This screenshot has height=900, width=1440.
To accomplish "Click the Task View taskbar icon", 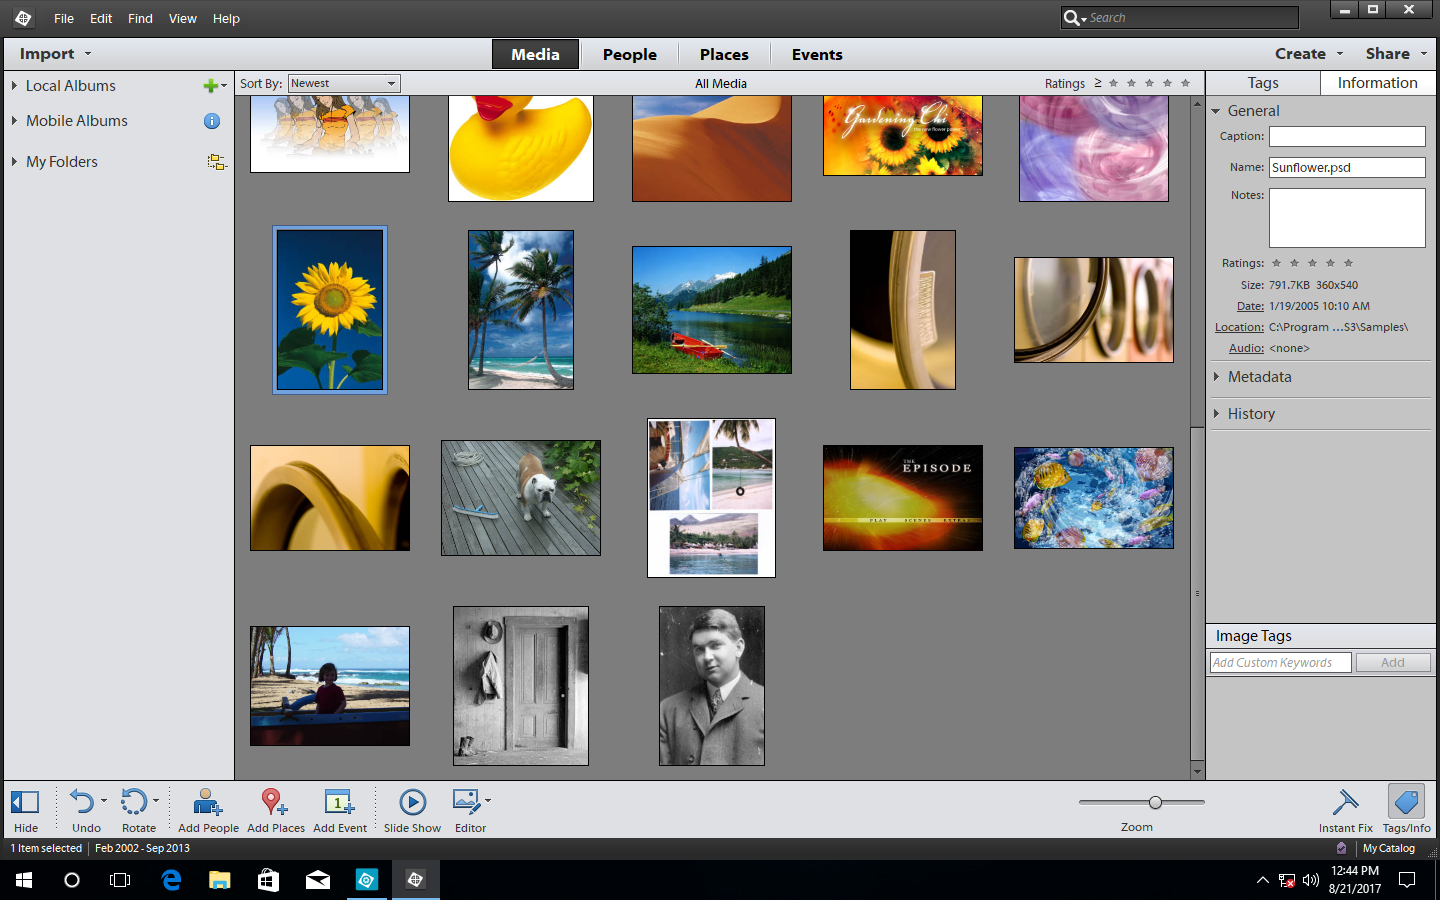I will click(120, 880).
